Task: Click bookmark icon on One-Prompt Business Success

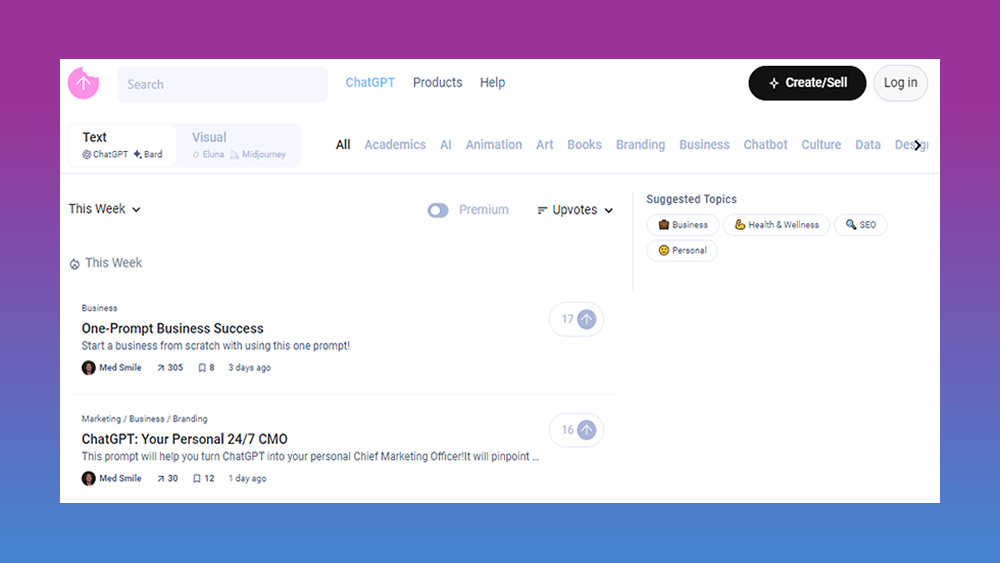Action: tap(201, 368)
